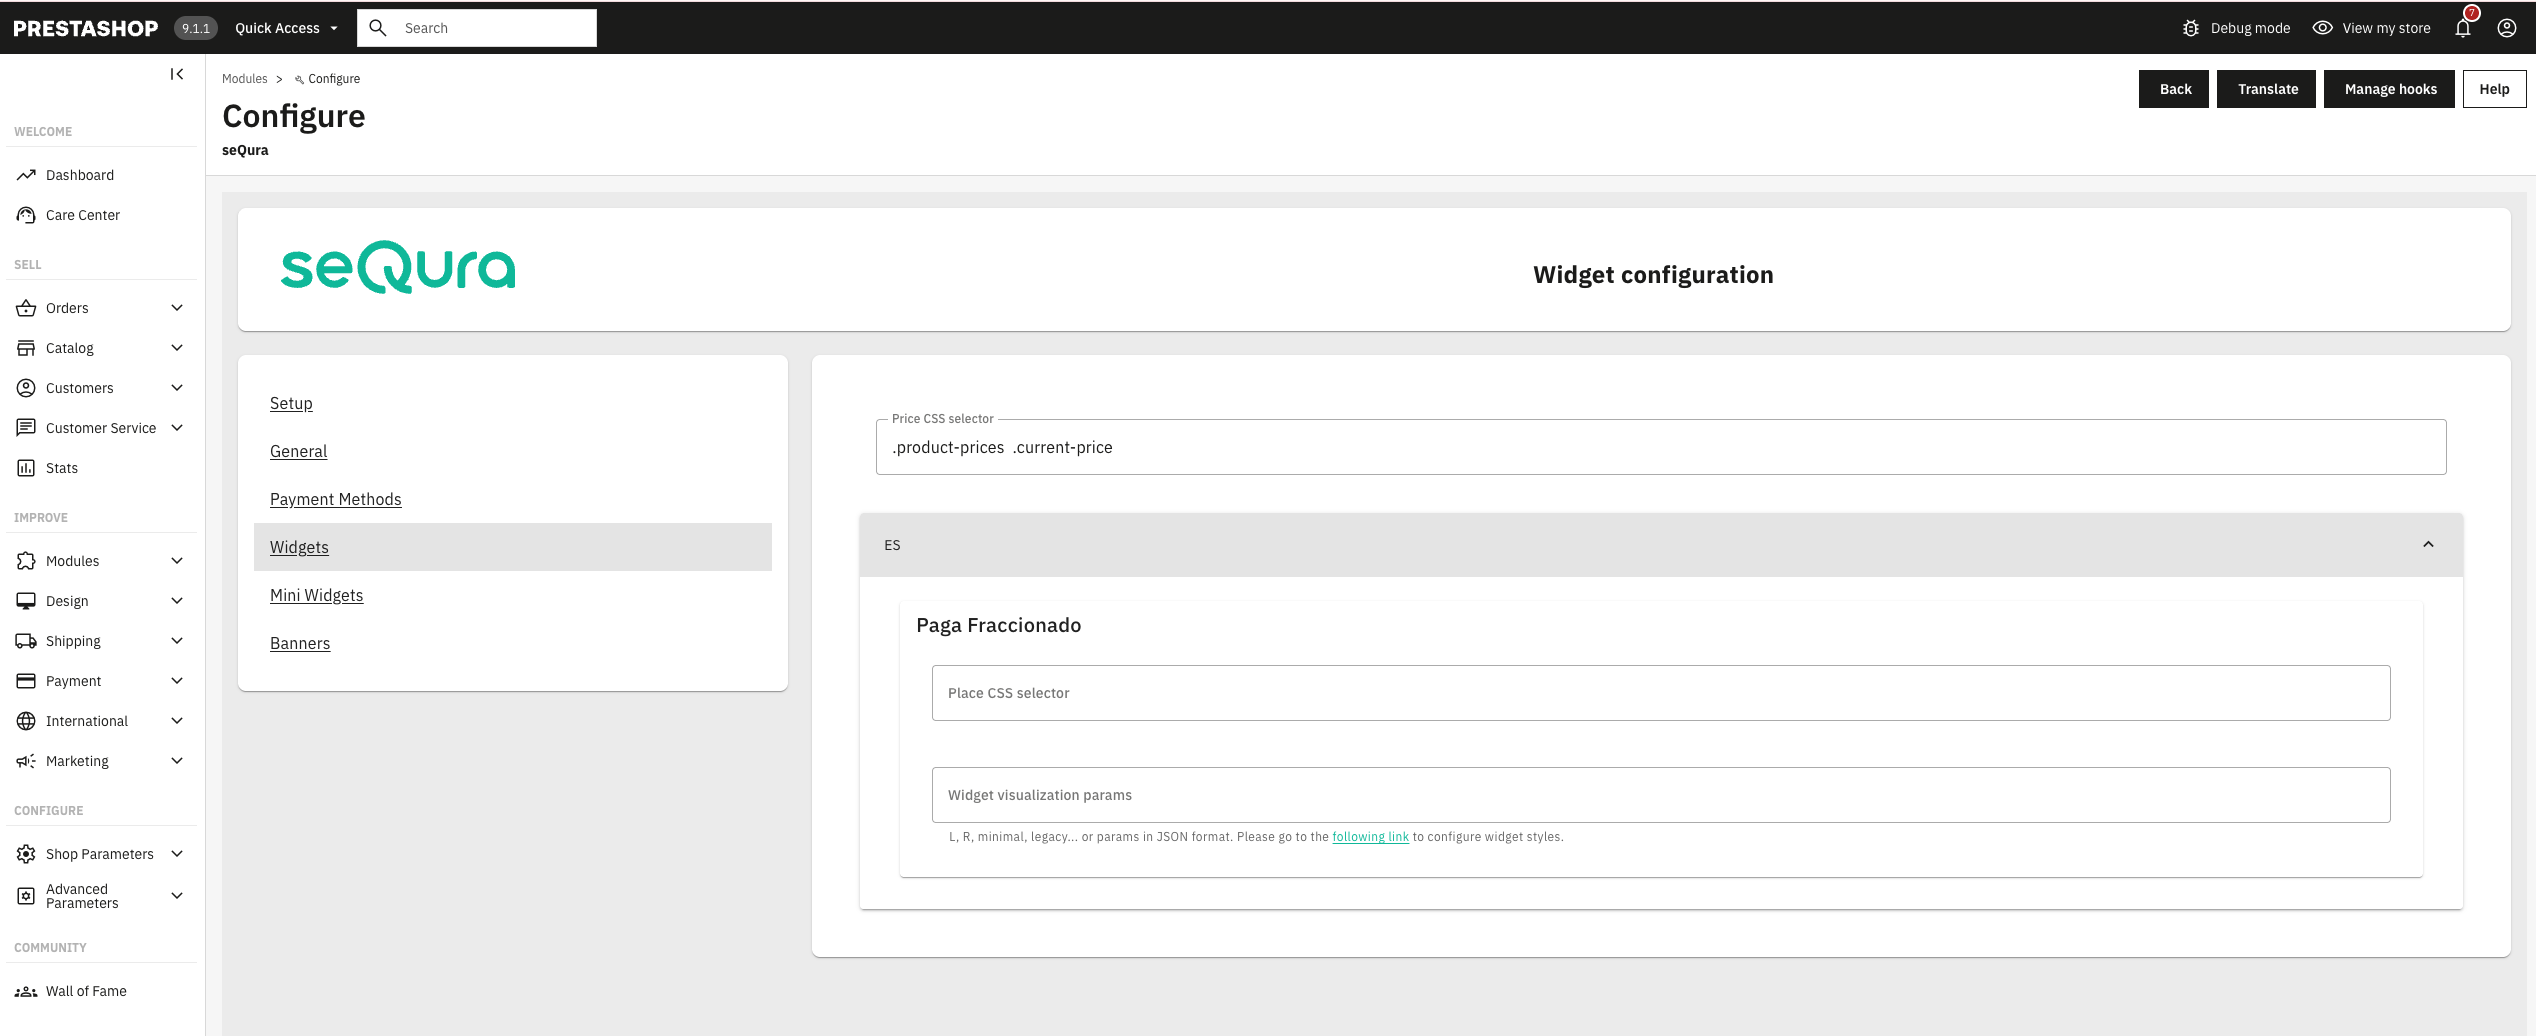
Task: Expand the Advanced Parameters submenu chevron
Action: click(x=177, y=896)
